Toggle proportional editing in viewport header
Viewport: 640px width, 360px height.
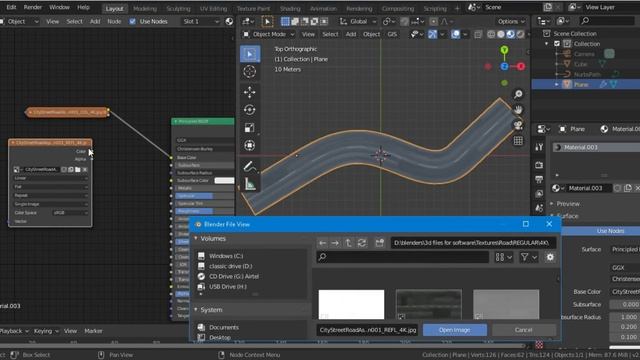click(433, 21)
